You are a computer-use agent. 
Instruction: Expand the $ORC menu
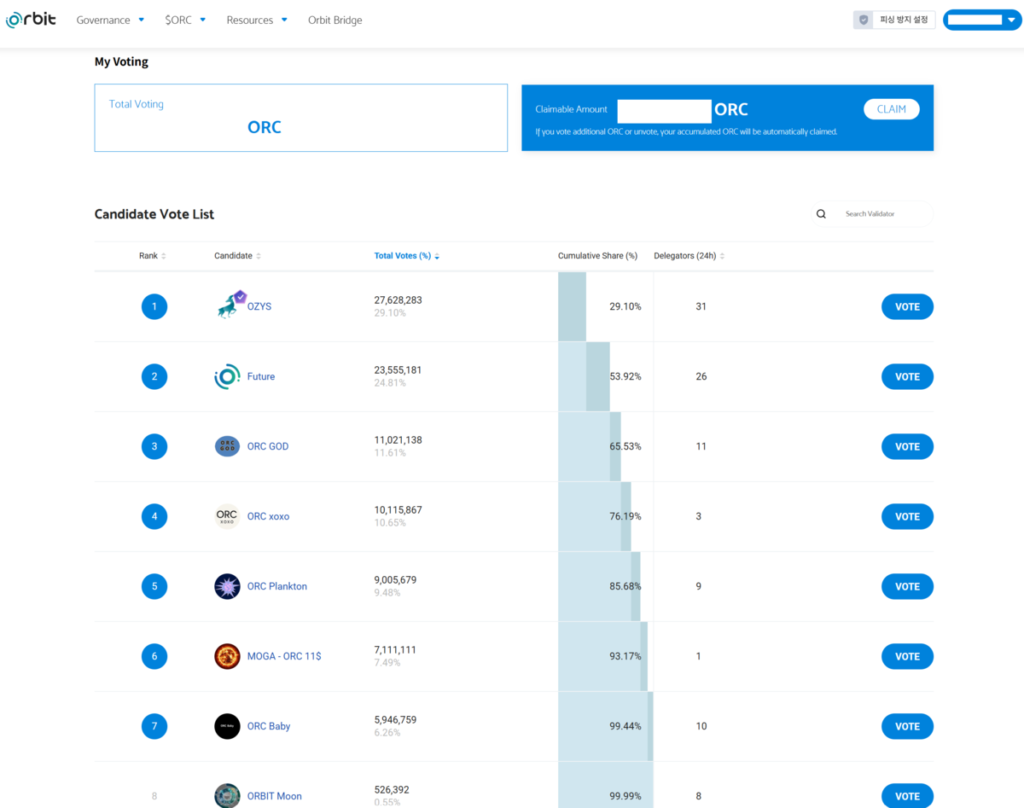pyautogui.click(x=185, y=20)
